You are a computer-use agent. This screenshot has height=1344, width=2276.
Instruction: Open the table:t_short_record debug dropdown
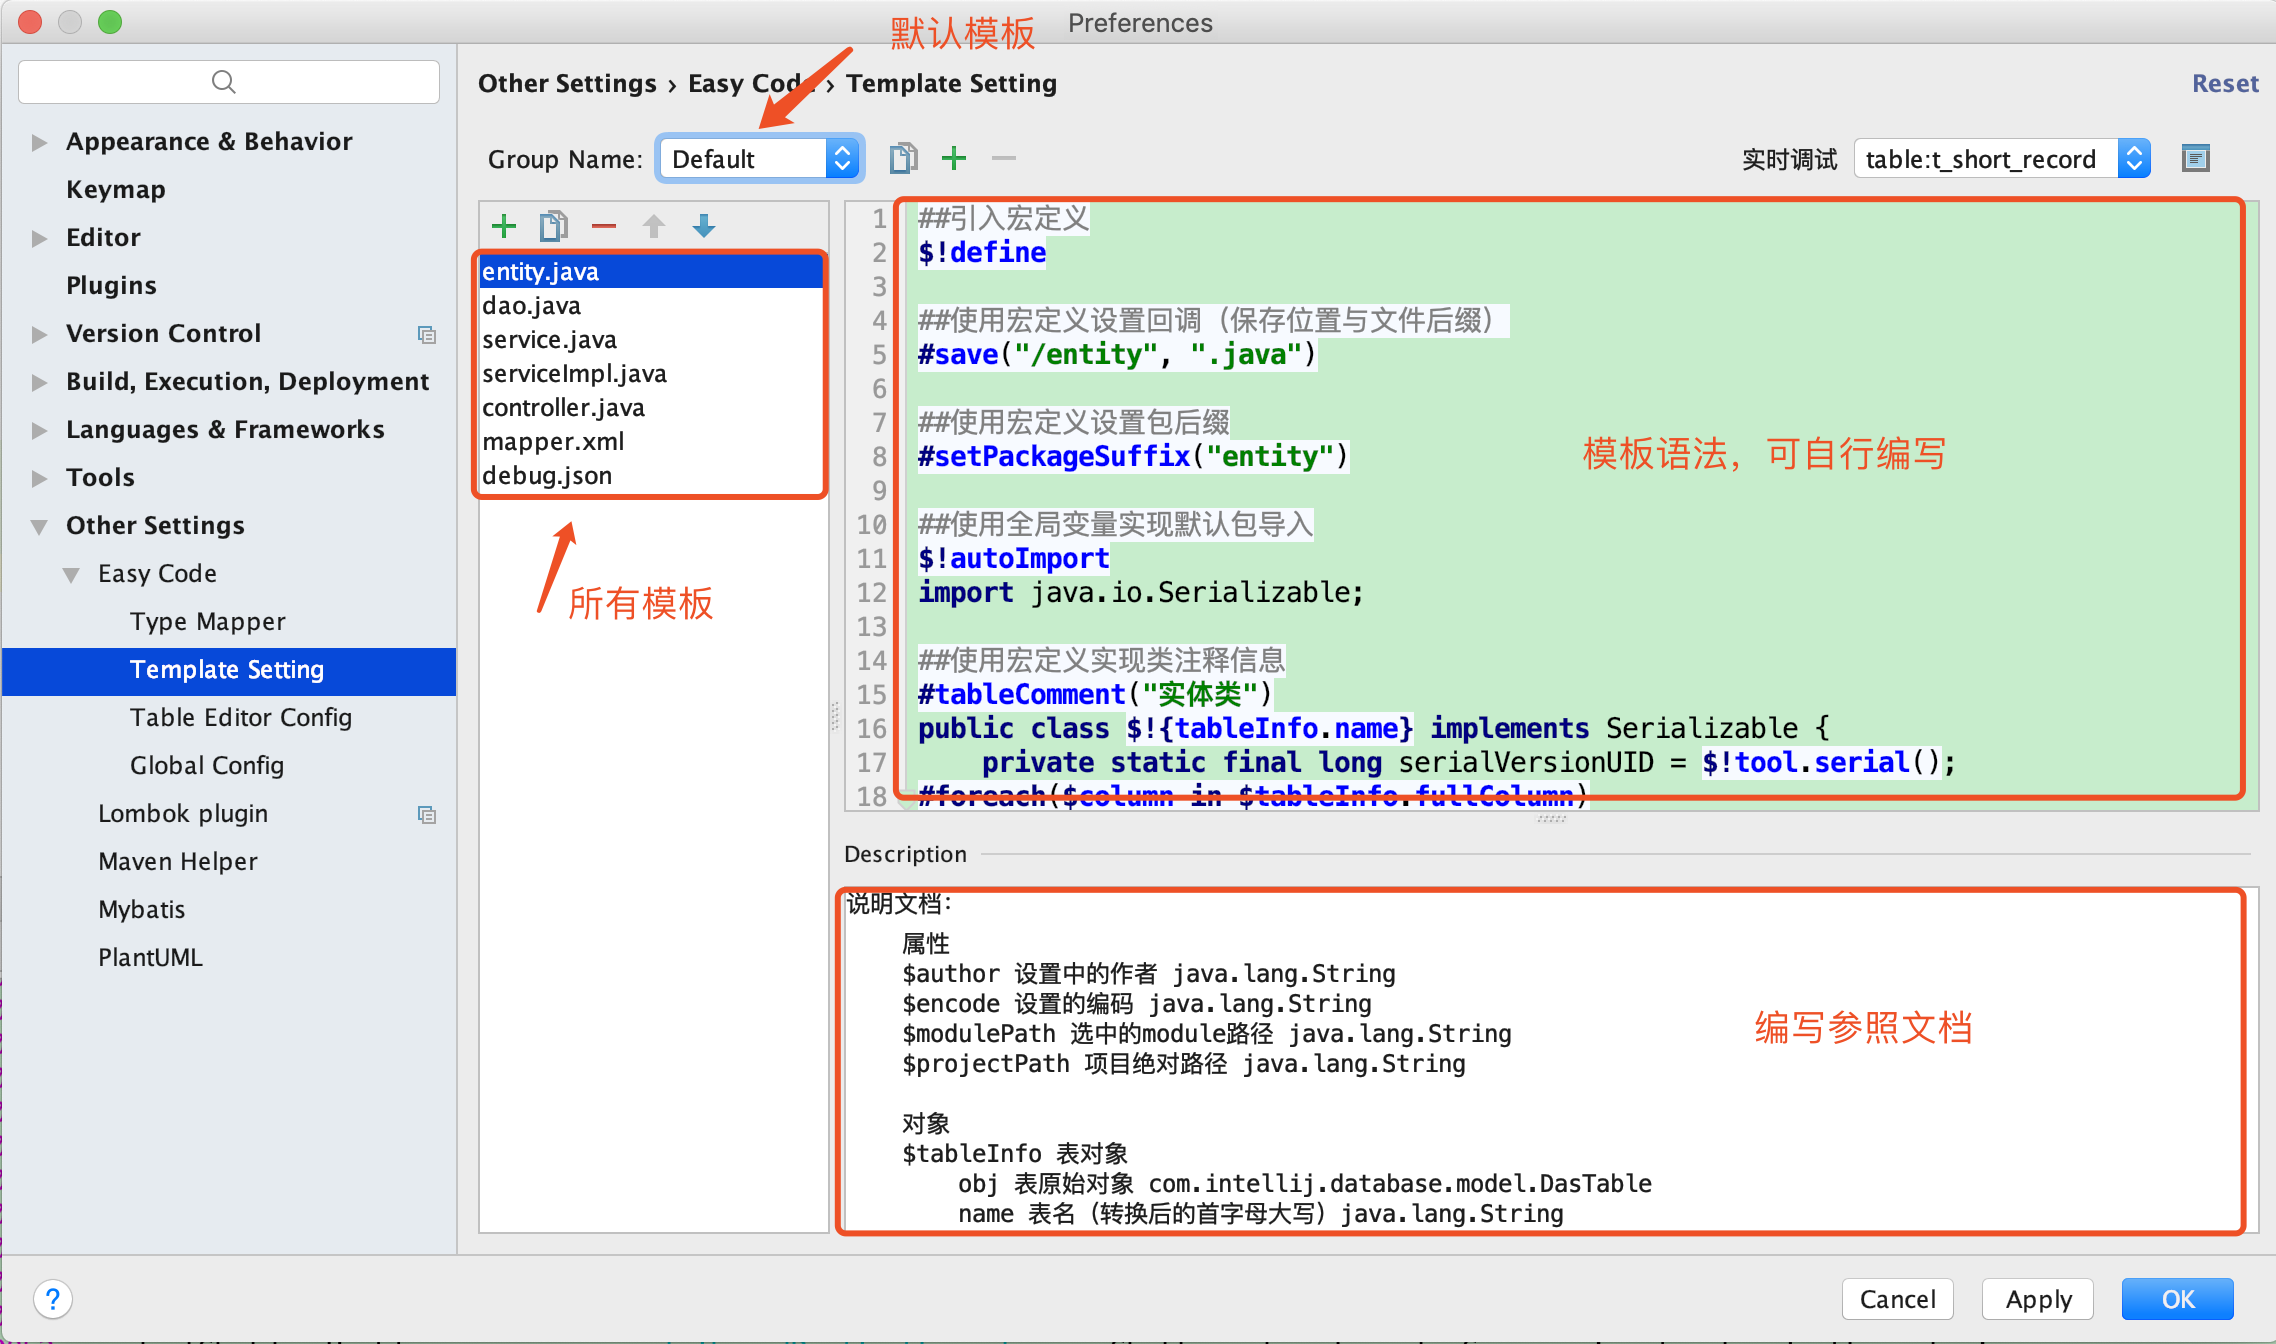tap(2001, 159)
